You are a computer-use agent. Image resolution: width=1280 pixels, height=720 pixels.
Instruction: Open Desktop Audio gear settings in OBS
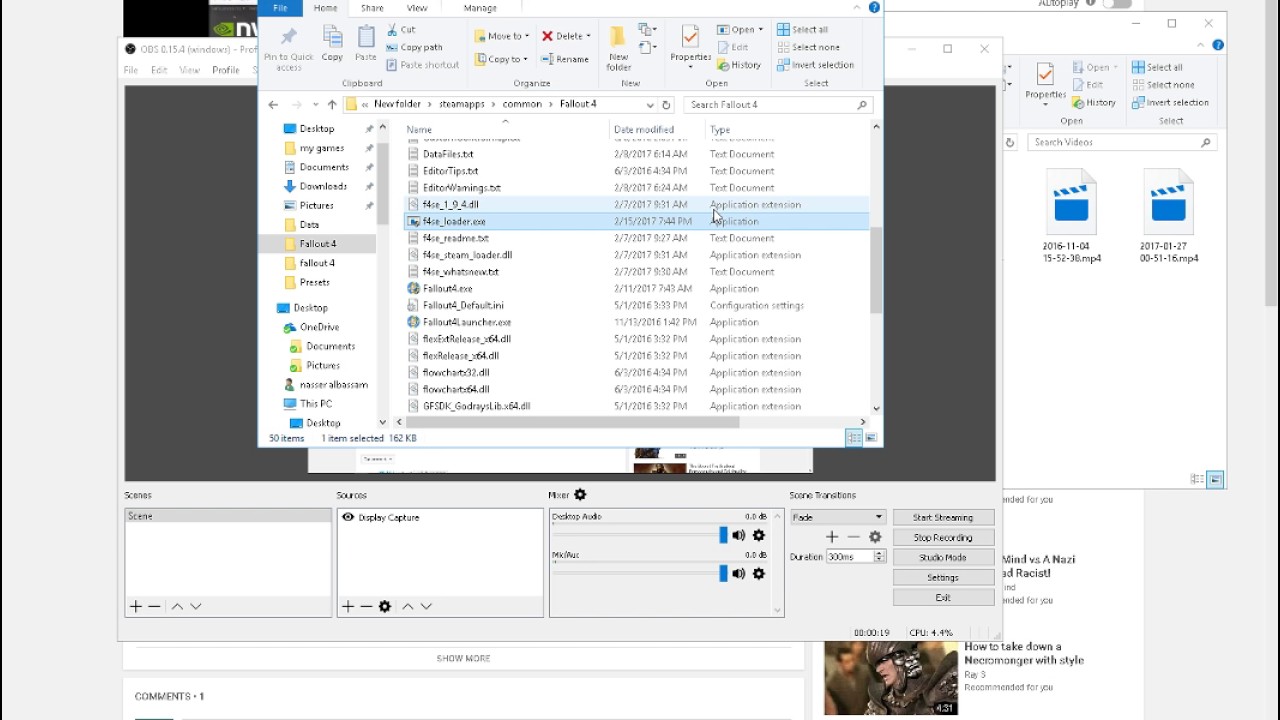coord(759,536)
